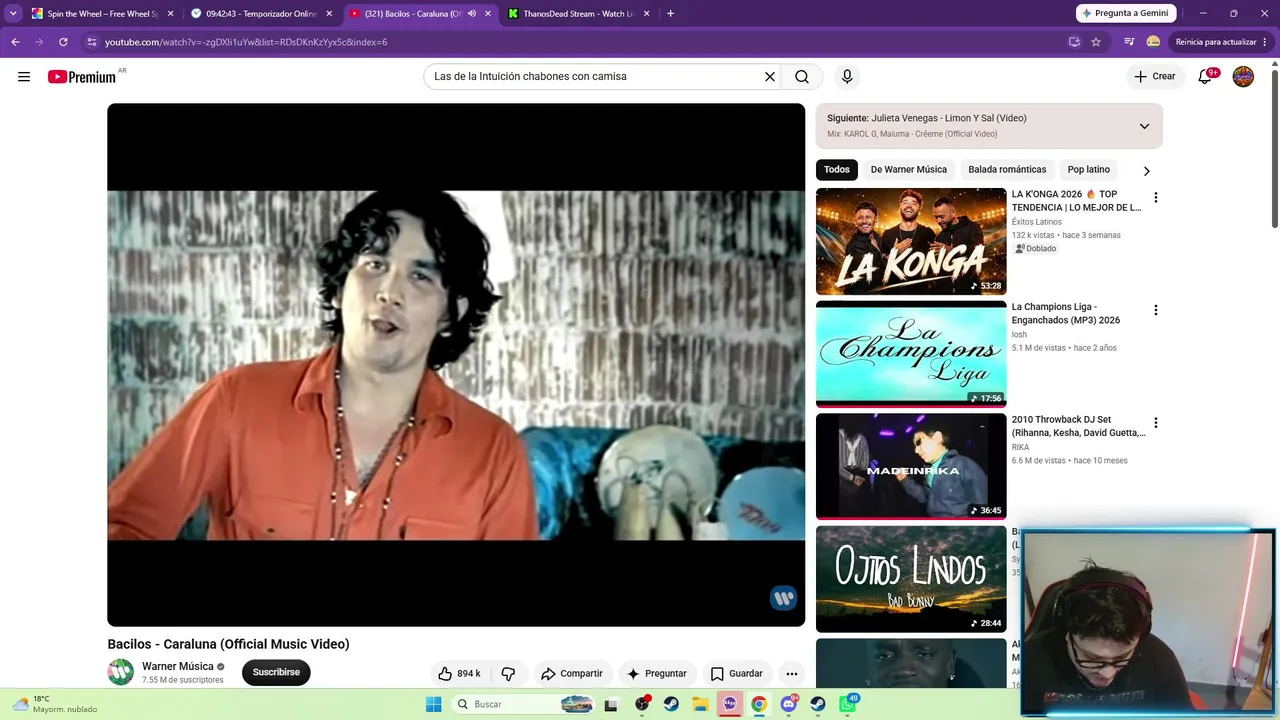Close the Spin the Wheel tab

point(170,14)
